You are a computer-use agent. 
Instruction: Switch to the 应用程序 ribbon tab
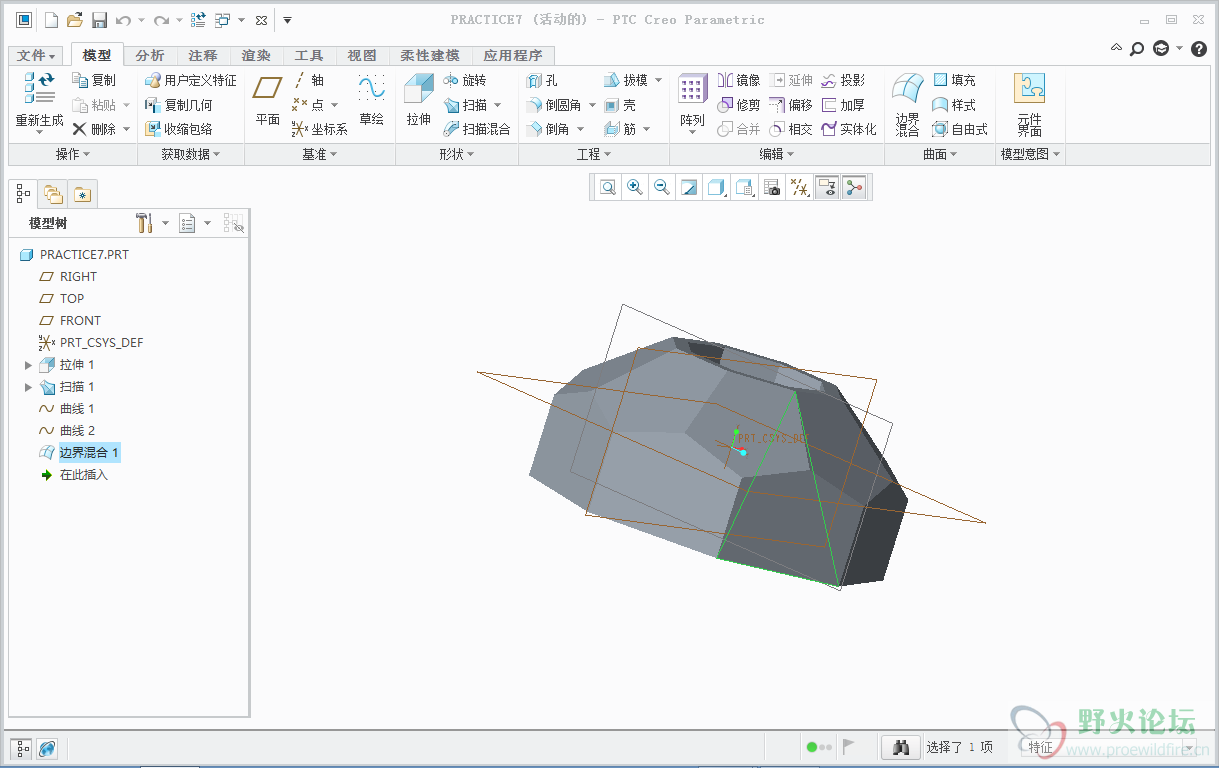[x=513, y=56]
